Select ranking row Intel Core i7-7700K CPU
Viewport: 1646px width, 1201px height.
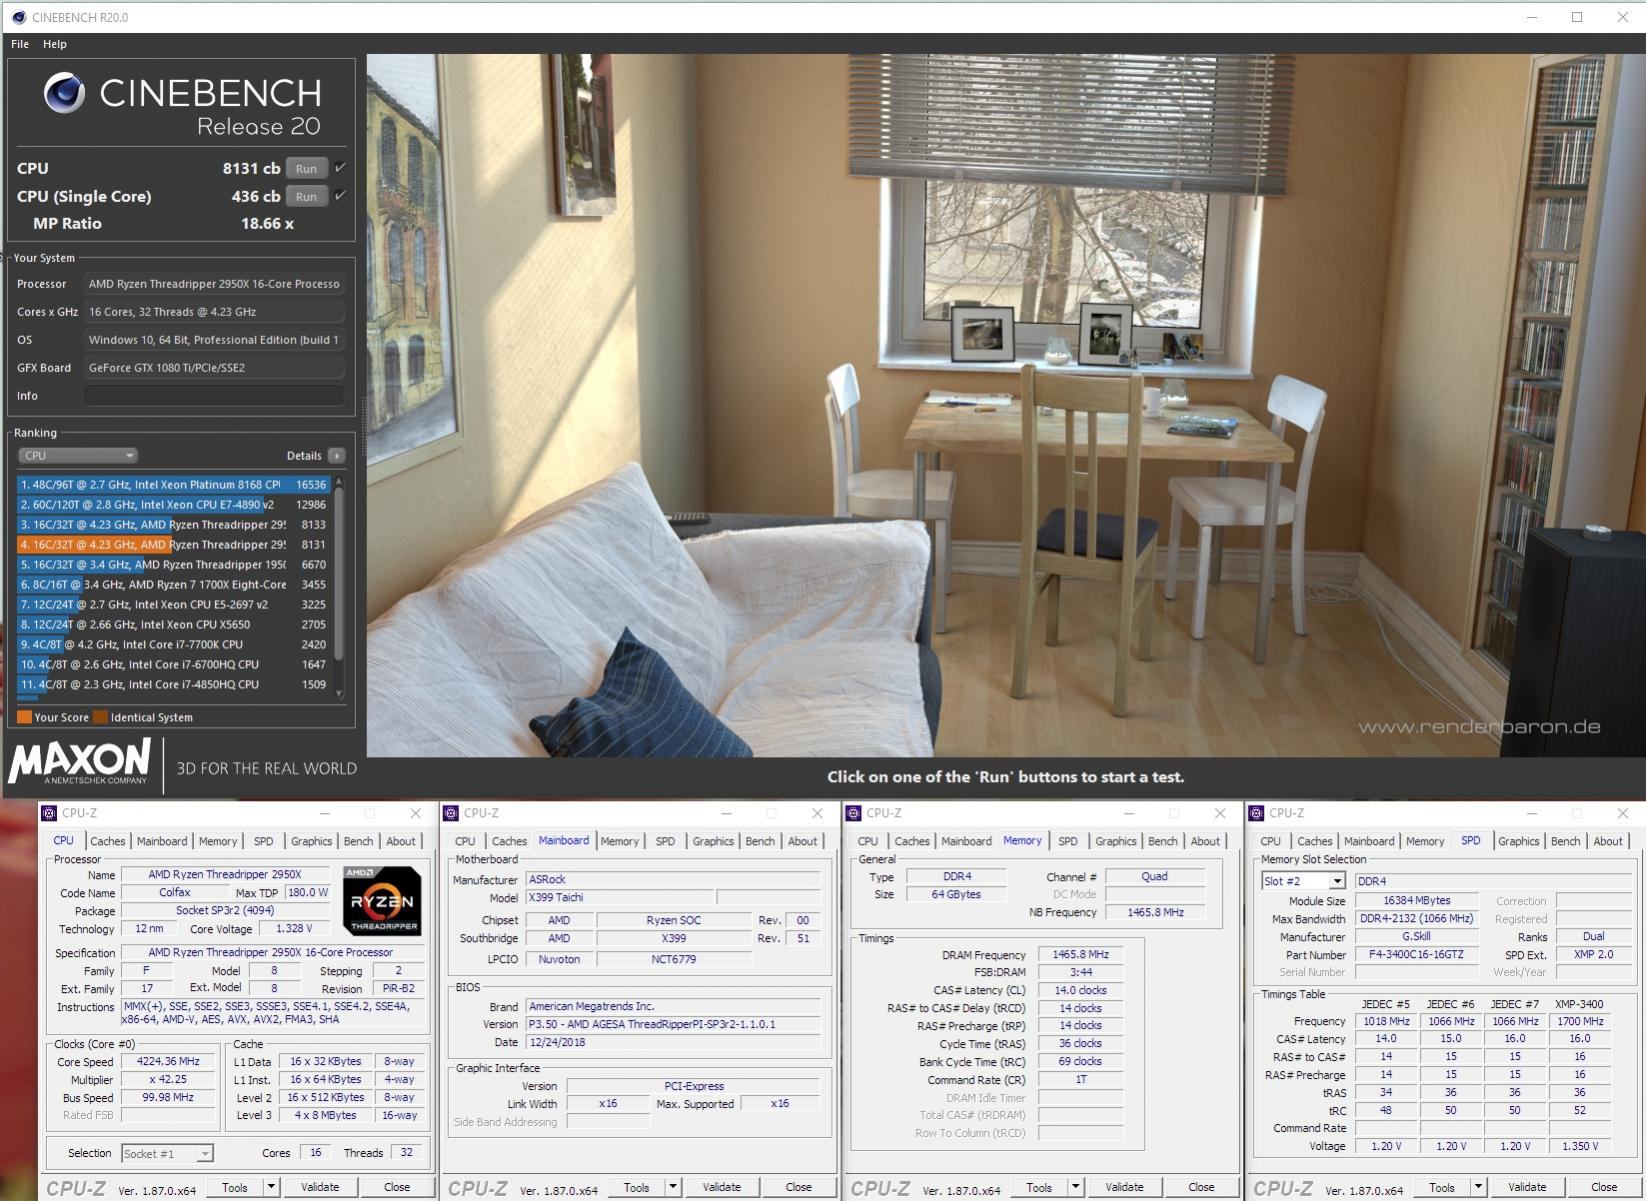(x=173, y=644)
